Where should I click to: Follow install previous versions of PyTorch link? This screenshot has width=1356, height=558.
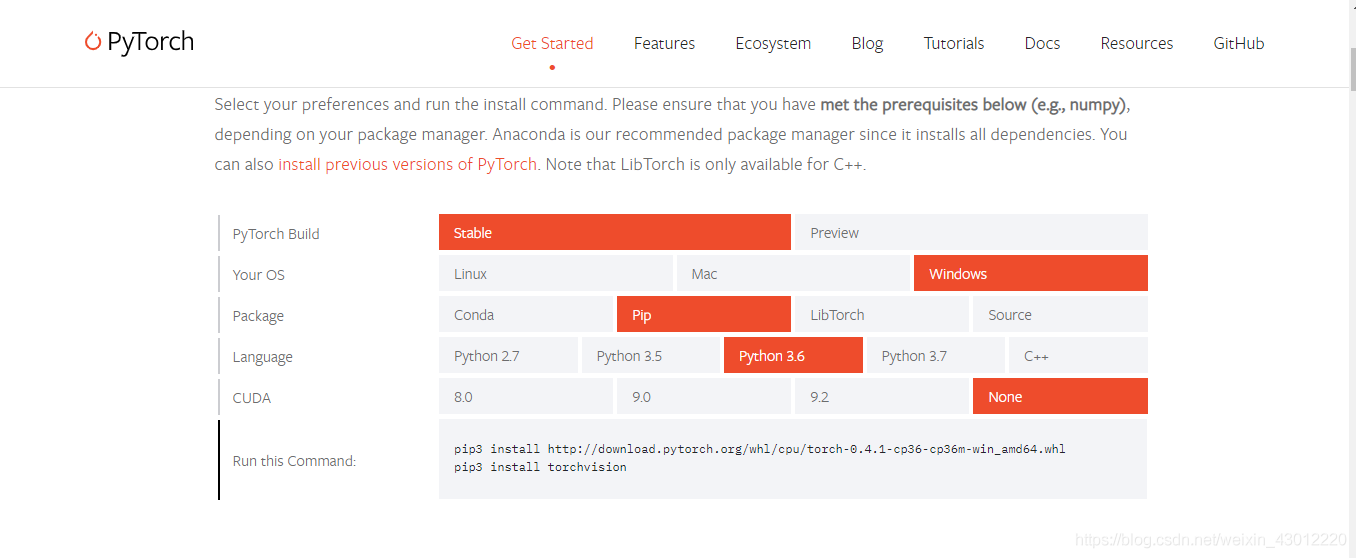407,164
